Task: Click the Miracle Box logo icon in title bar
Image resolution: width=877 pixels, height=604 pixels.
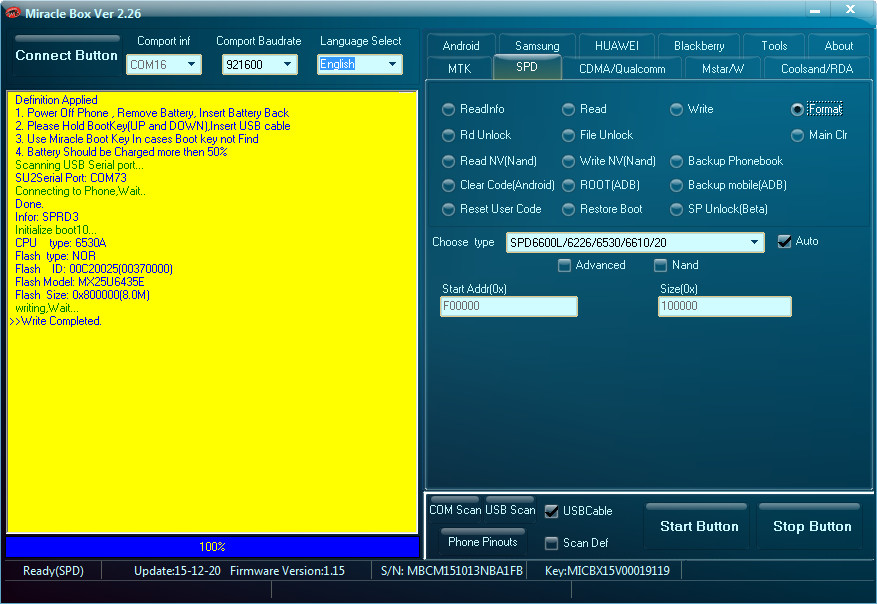Action: pyautogui.click(x=12, y=12)
